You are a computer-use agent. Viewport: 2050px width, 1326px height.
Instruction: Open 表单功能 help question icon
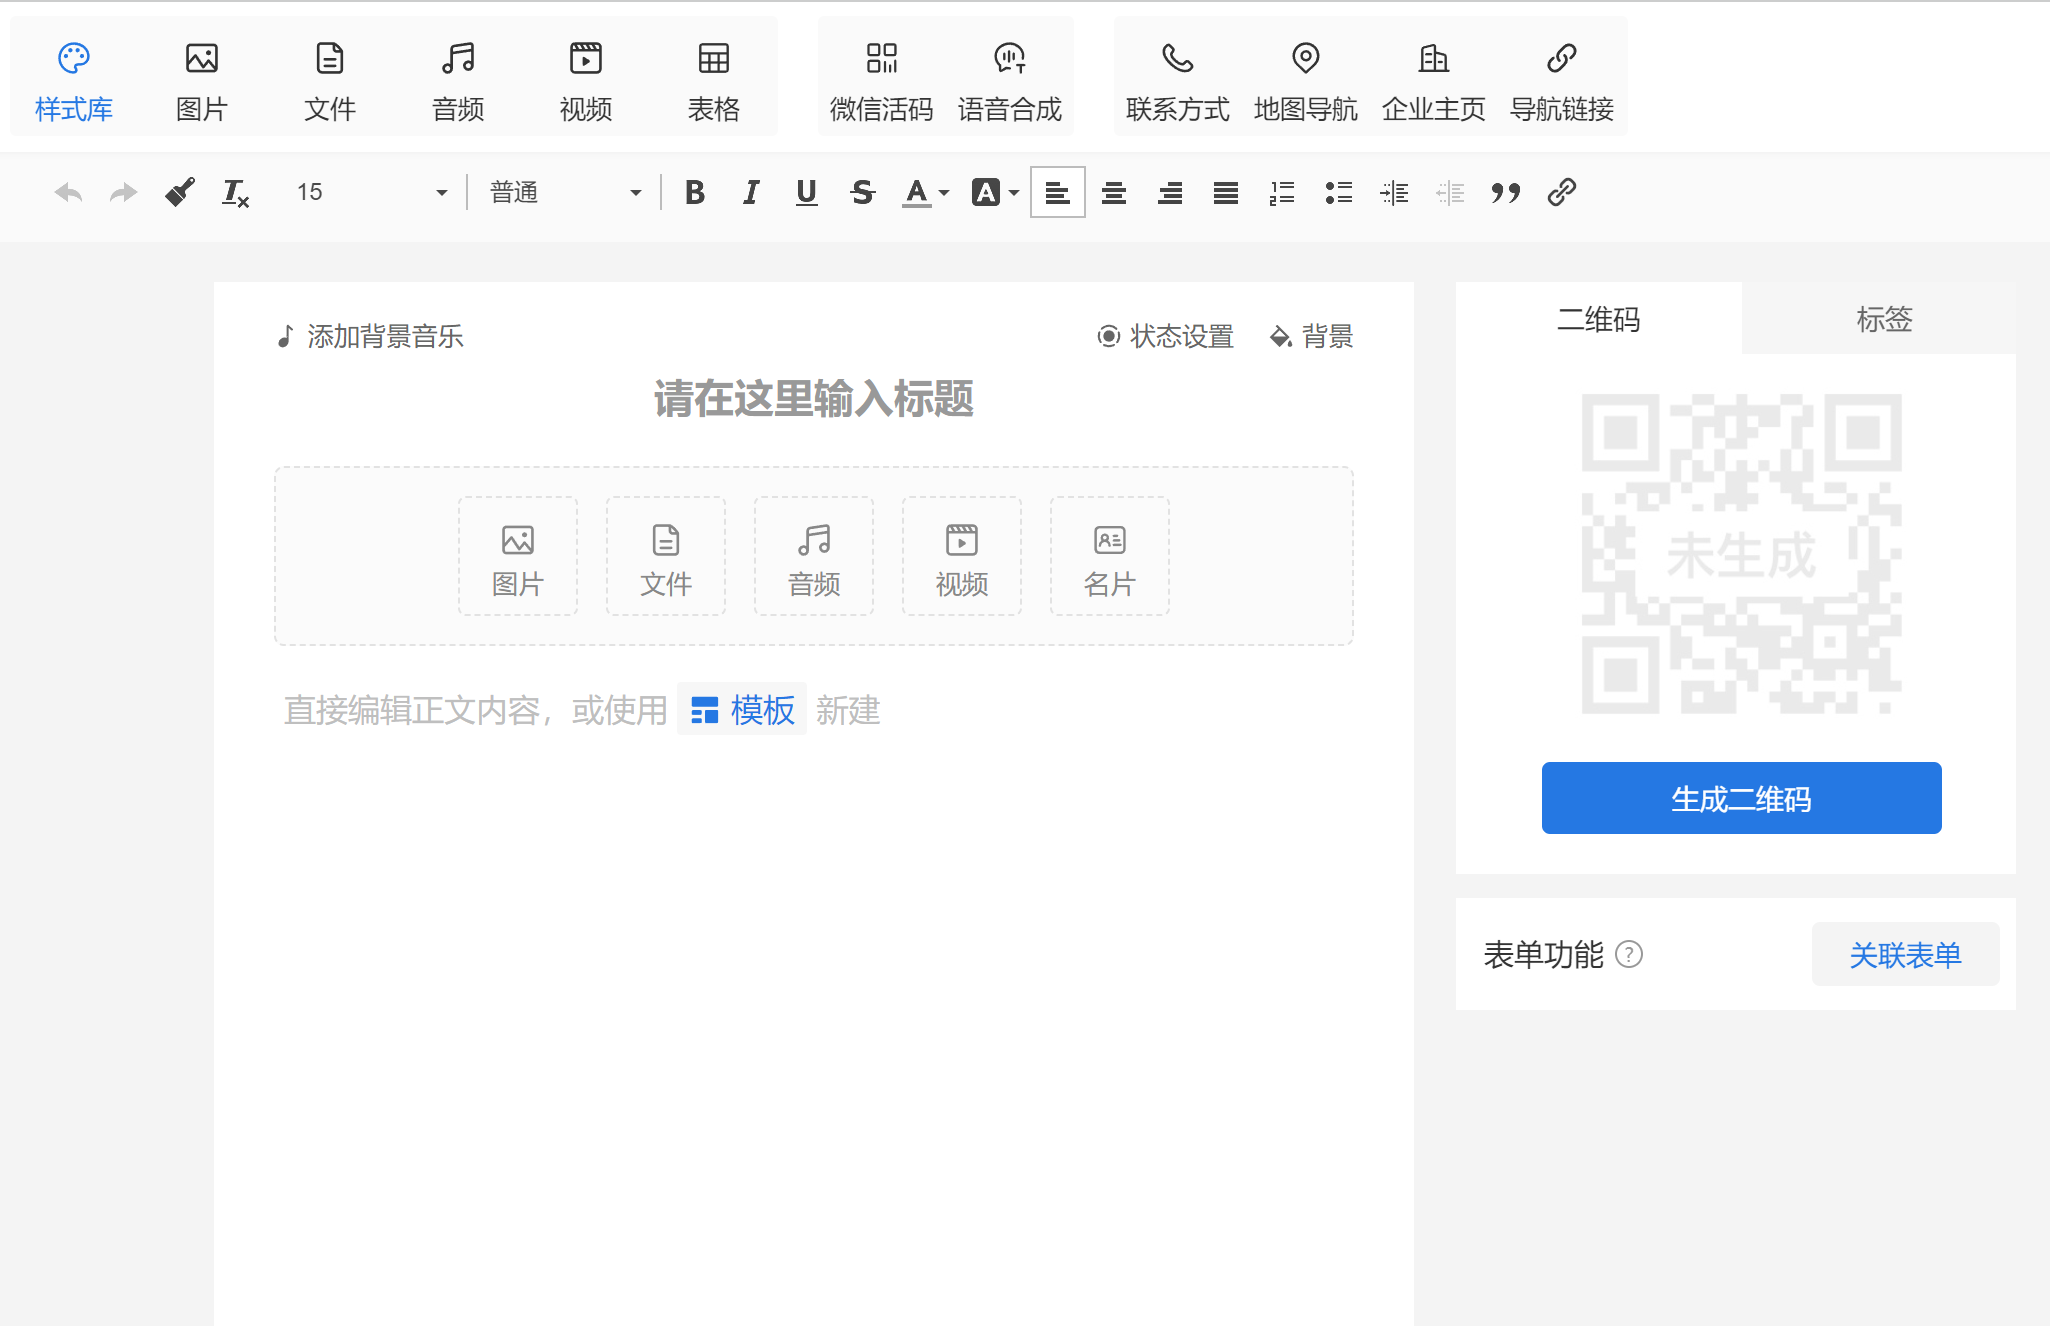(x=1629, y=955)
